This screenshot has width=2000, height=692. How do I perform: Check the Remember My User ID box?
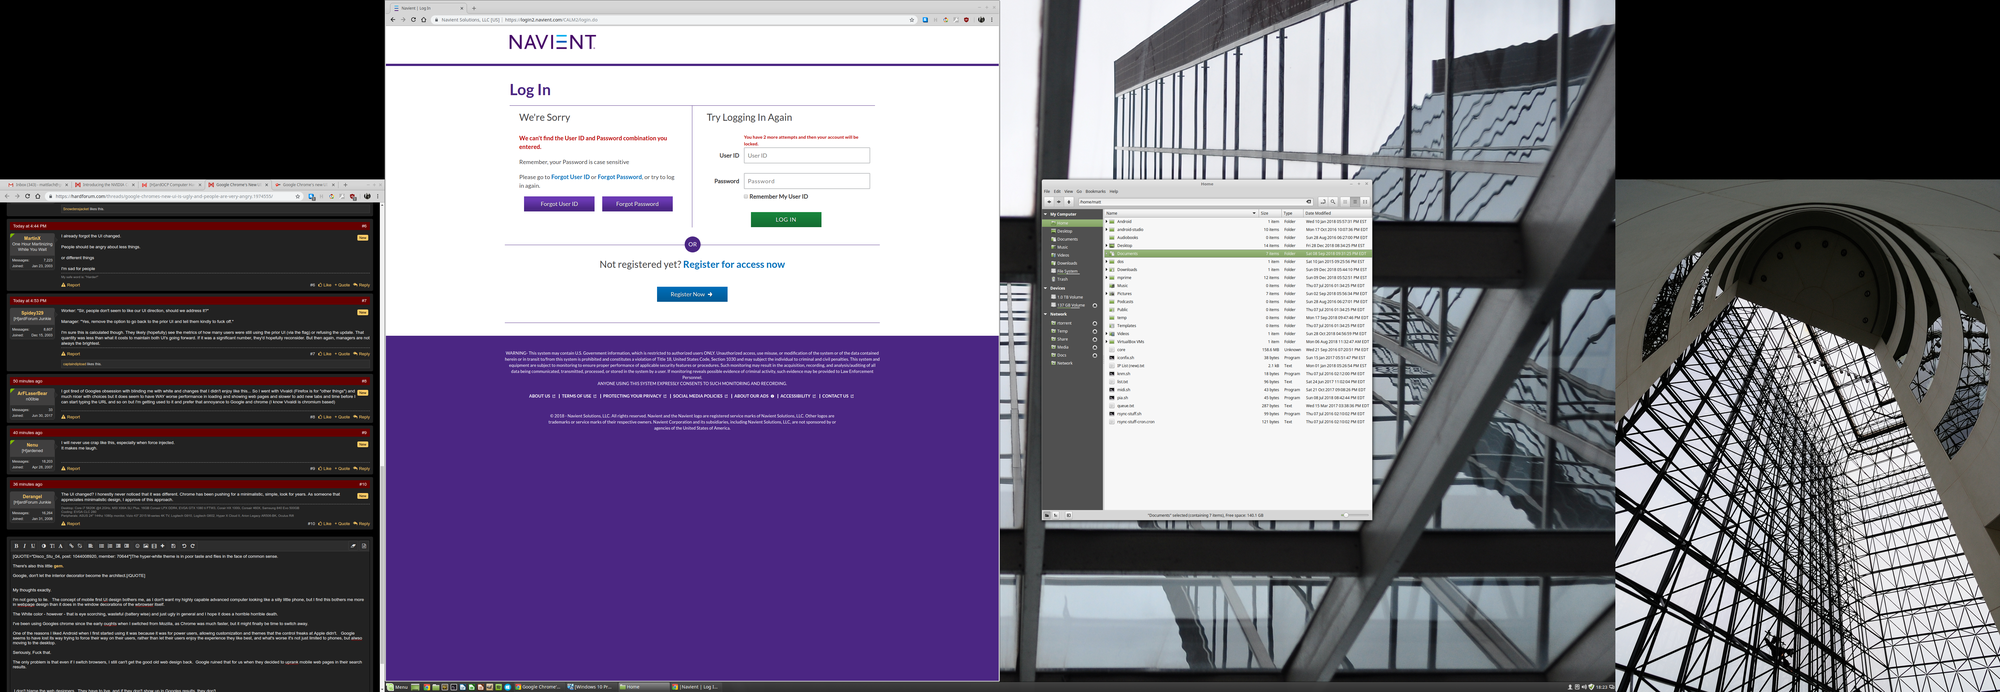click(x=746, y=197)
